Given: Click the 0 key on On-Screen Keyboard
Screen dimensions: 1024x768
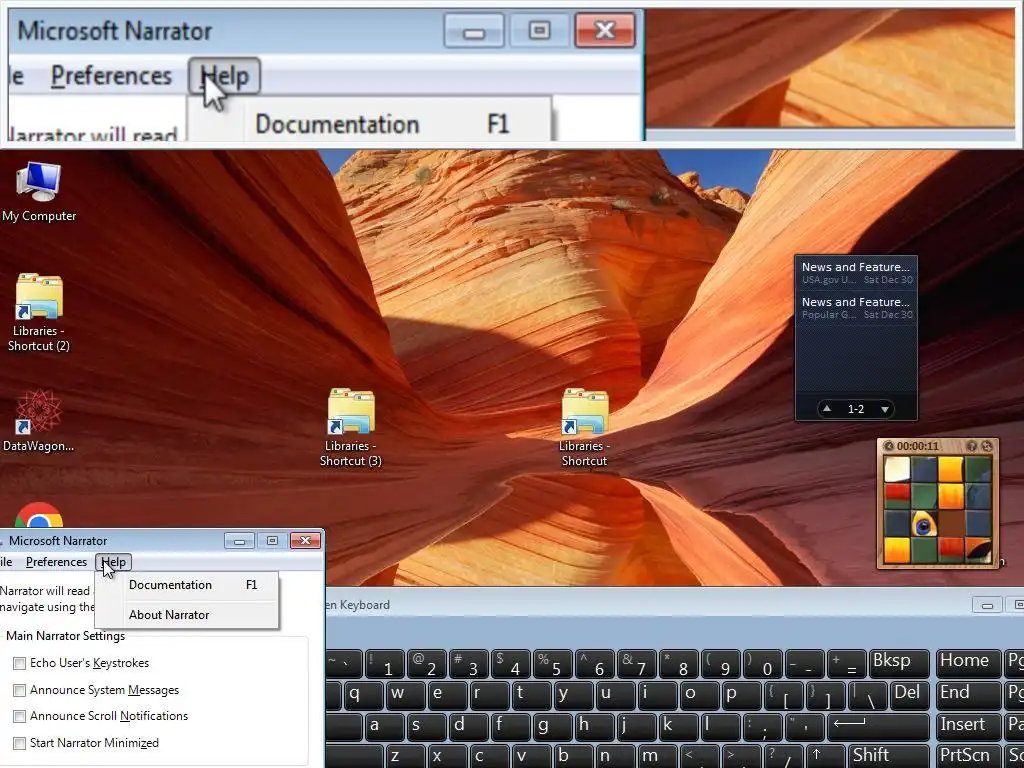Looking at the screenshot, I should [x=763, y=664].
